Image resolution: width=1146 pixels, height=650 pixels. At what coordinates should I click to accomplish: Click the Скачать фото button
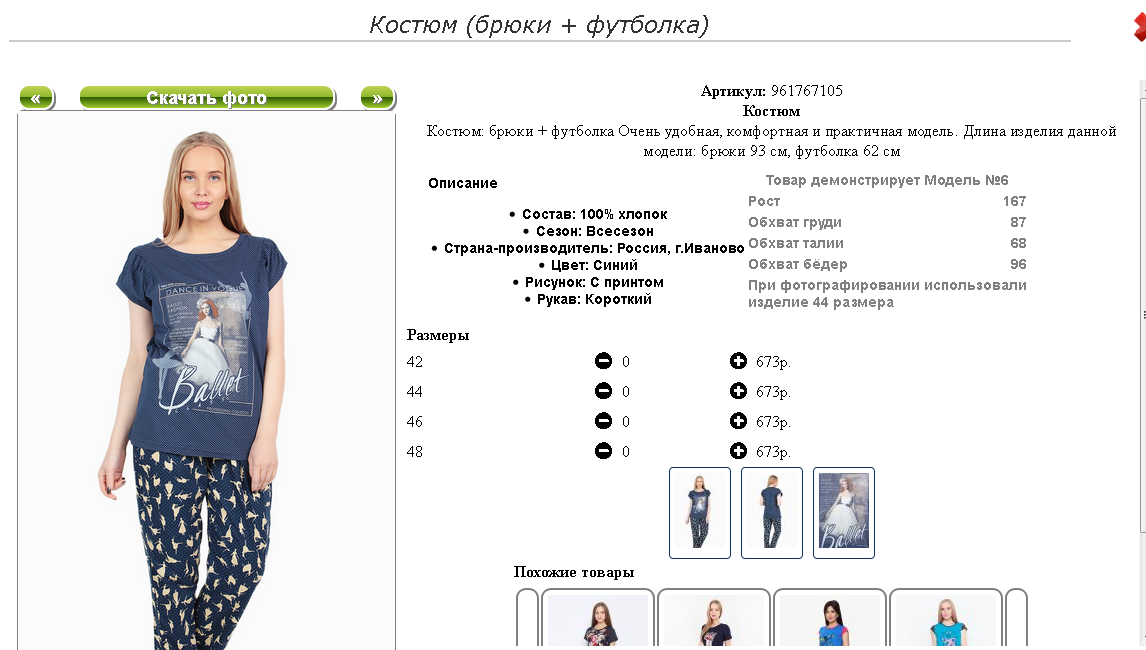pyautogui.click(x=207, y=98)
